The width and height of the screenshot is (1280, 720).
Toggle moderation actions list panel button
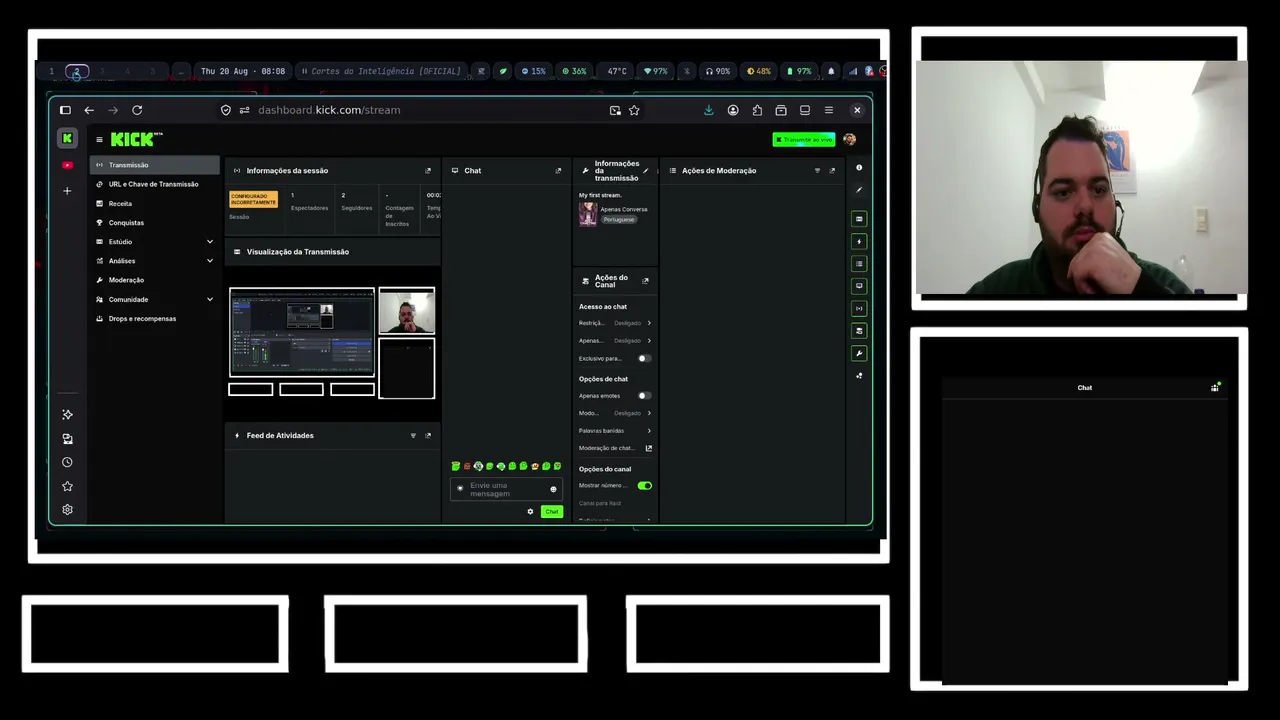pos(859,264)
